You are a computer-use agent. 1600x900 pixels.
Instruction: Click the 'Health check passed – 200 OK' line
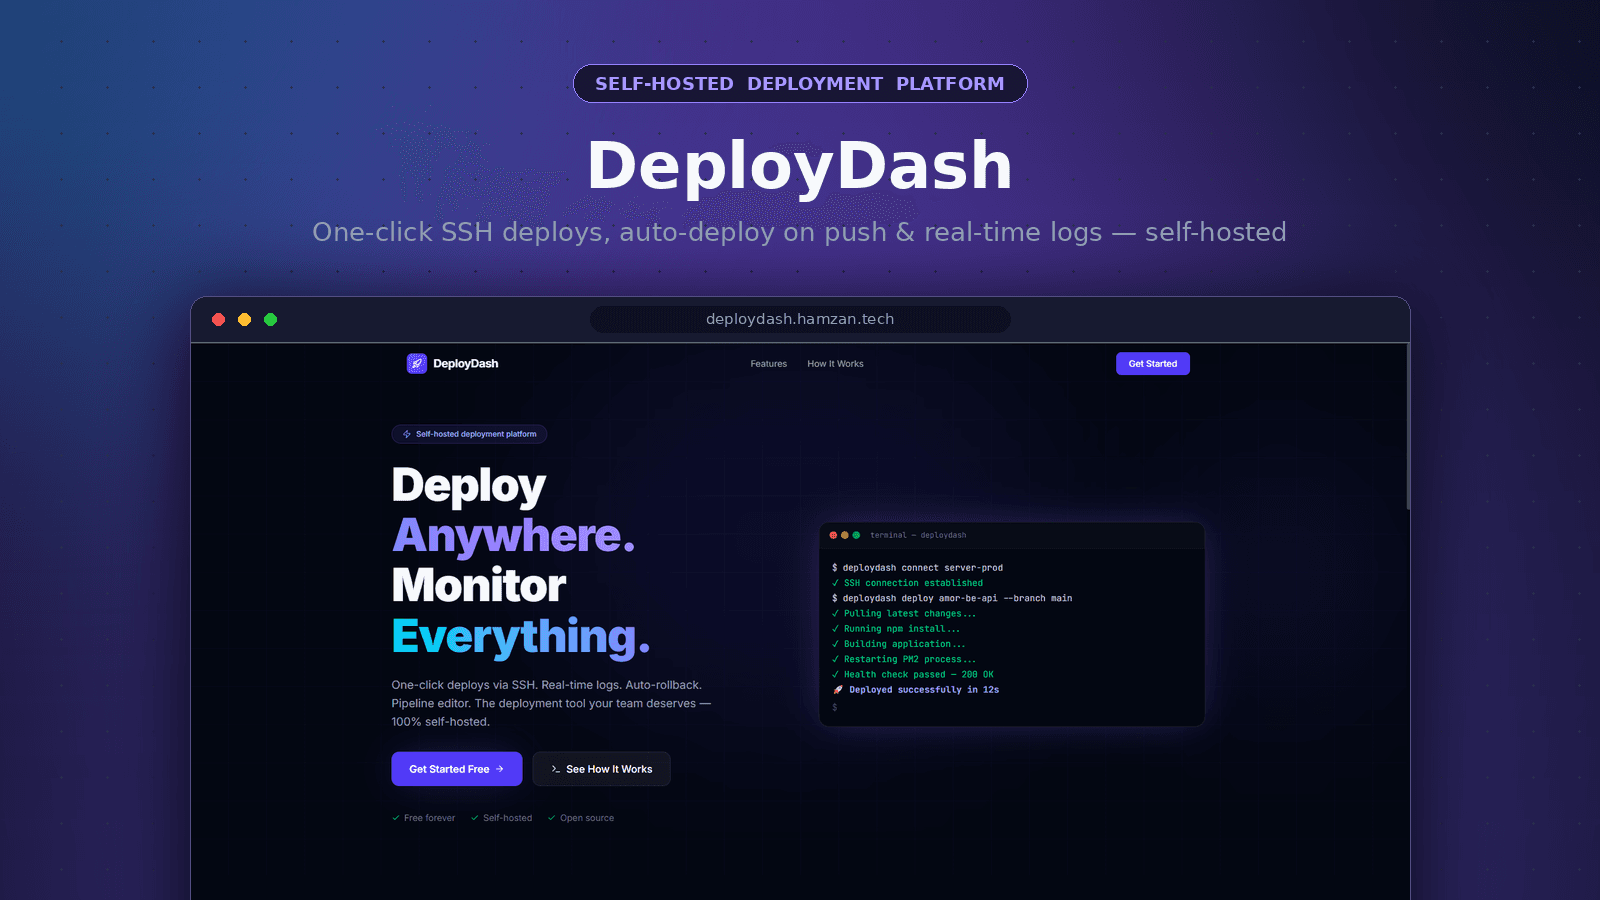tap(913, 675)
